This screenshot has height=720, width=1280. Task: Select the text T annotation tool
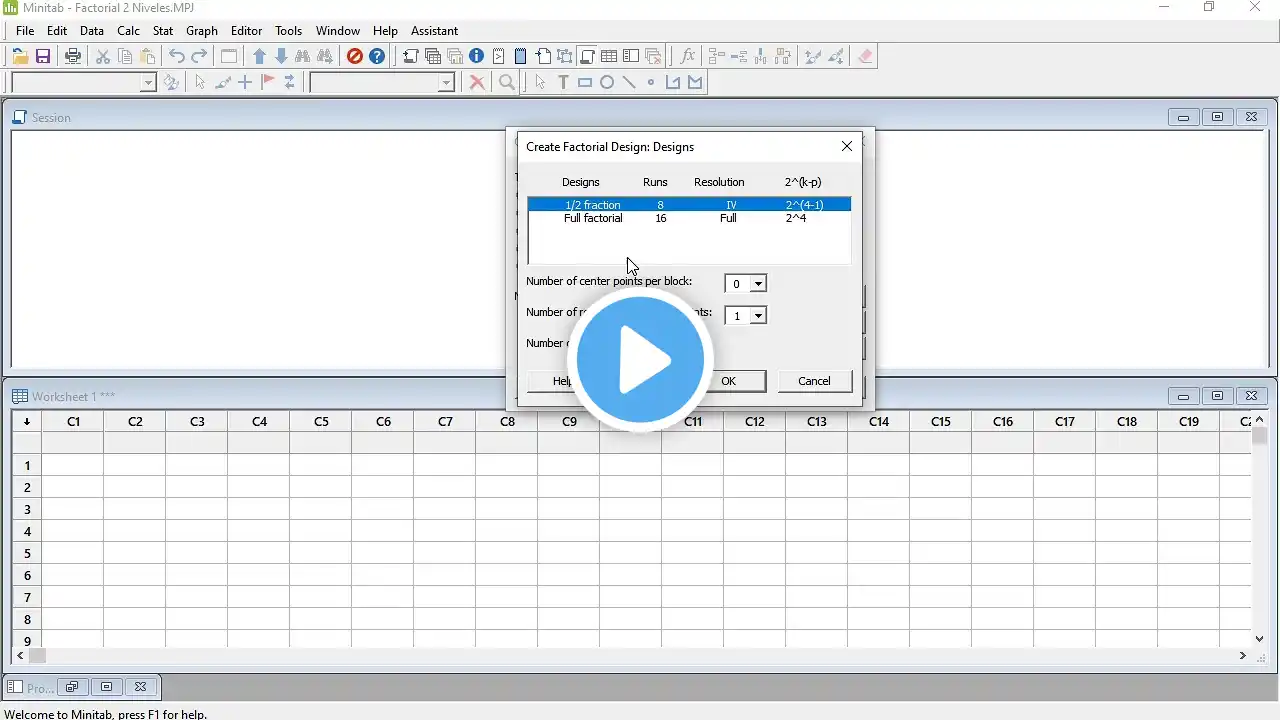563,83
